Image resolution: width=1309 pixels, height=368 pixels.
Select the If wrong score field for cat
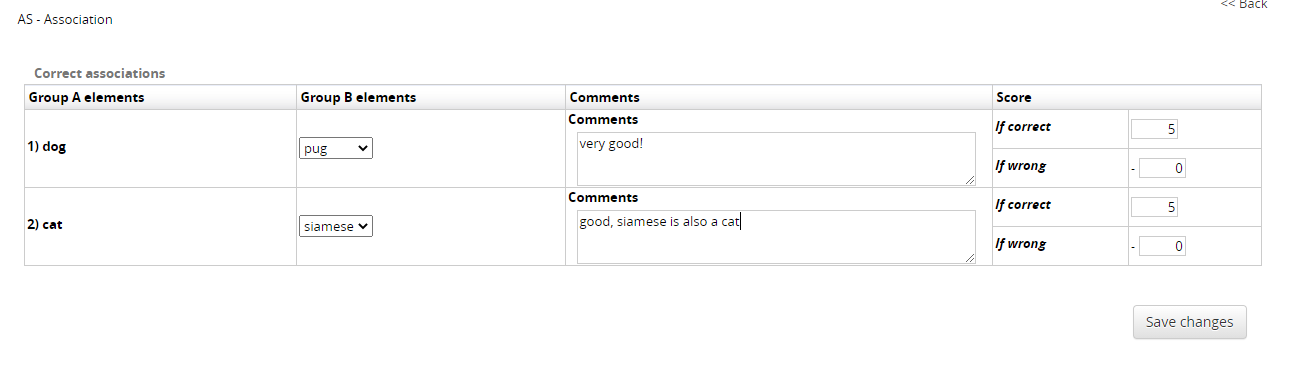coord(1162,246)
